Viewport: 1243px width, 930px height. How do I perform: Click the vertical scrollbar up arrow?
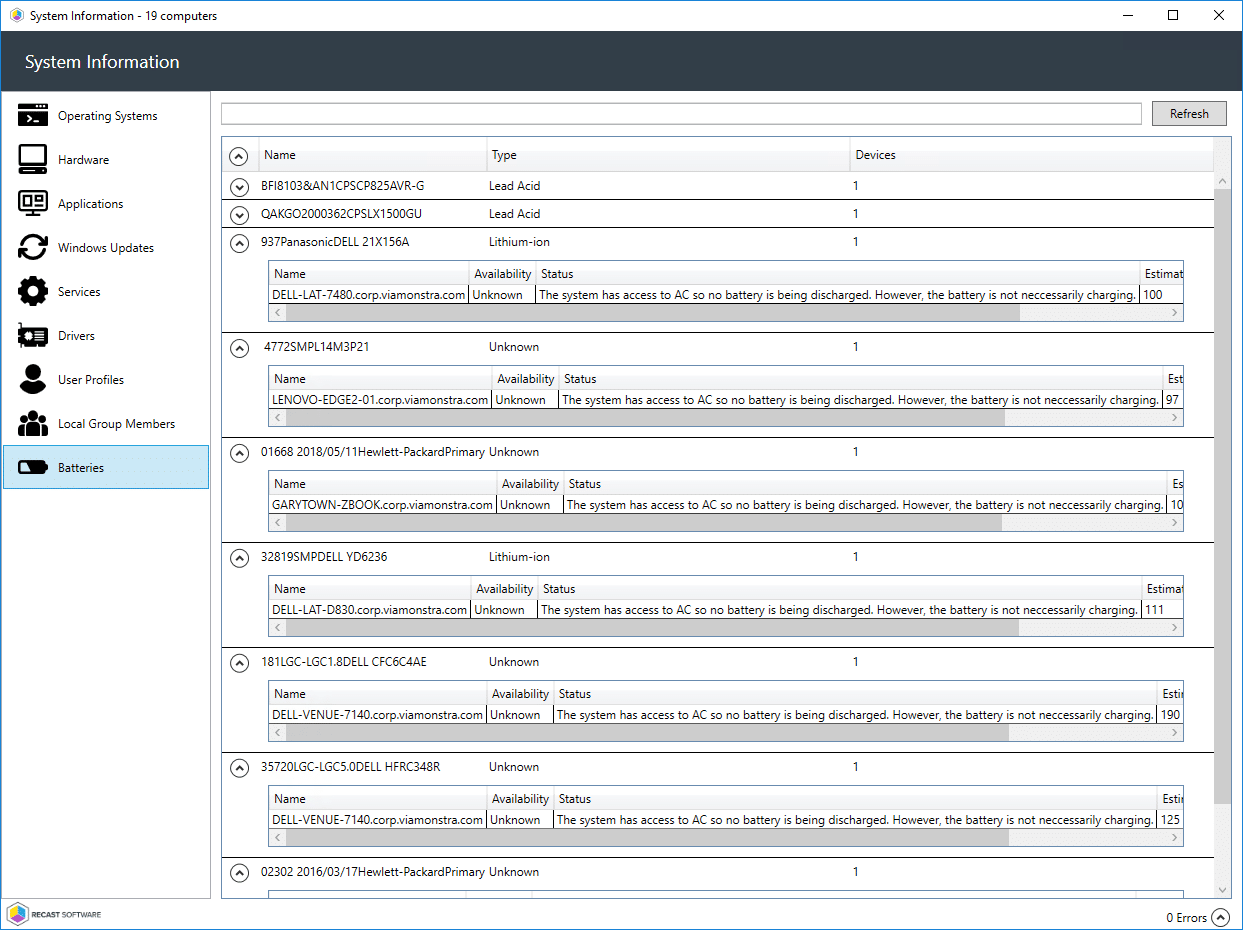point(1223,181)
